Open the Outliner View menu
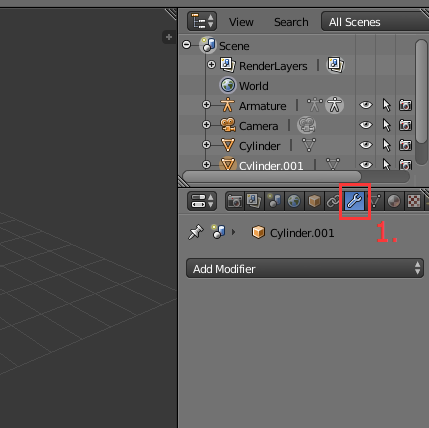 pos(241,22)
